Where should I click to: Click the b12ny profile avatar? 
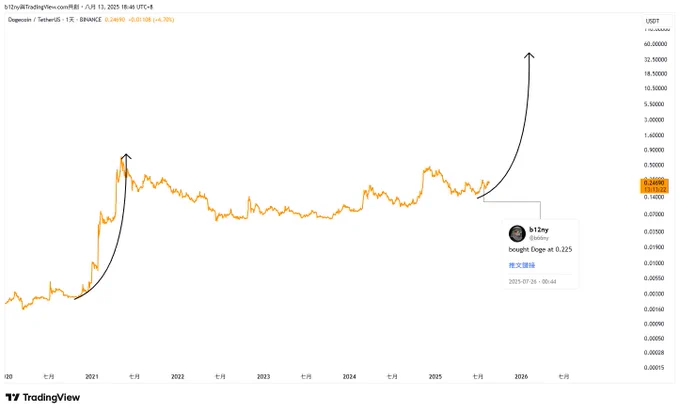pos(517,233)
